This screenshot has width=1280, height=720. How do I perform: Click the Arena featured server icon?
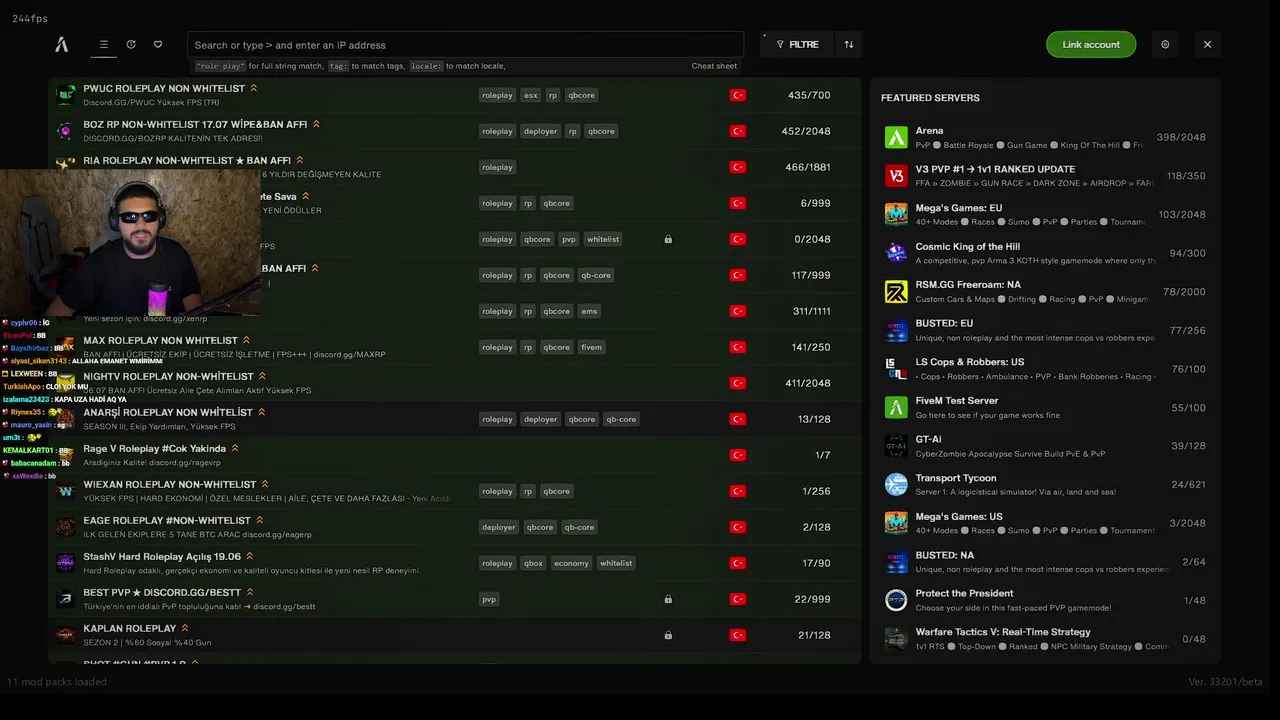896,137
